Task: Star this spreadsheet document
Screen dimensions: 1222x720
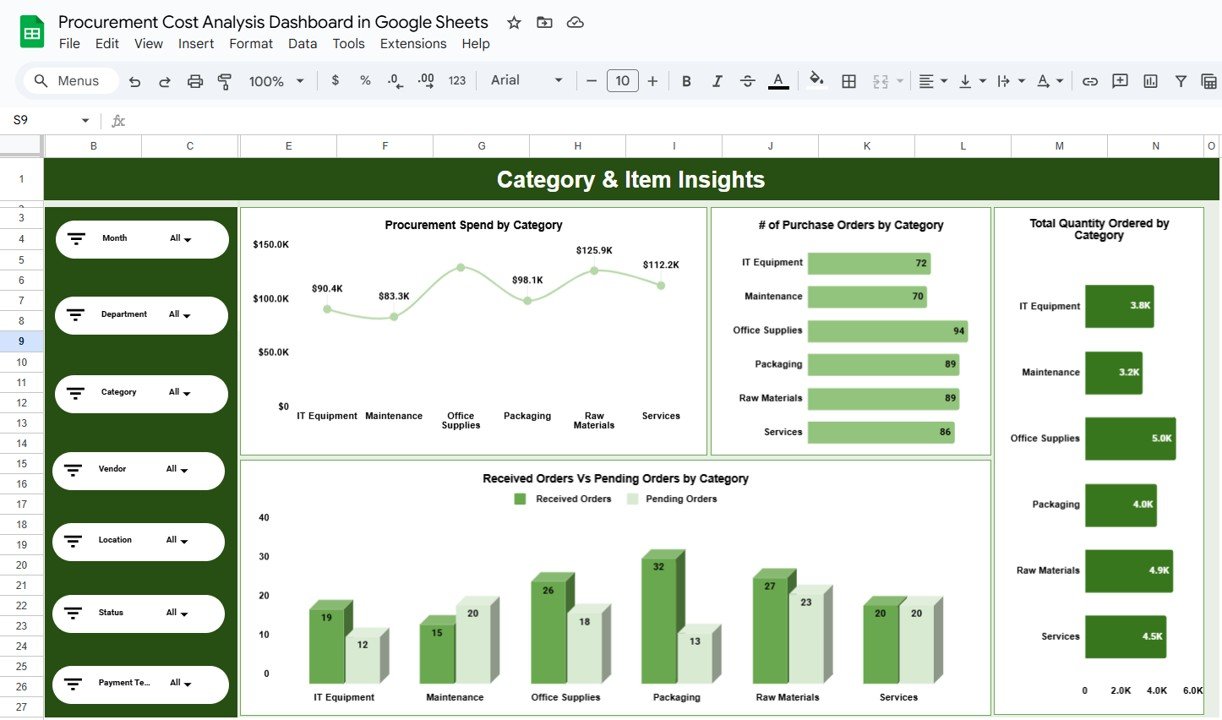Action: click(x=514, y=22)
